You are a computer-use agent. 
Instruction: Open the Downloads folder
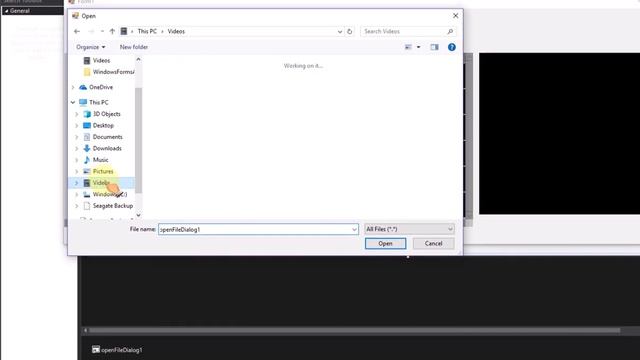pyautogui.click(x=107, y=149)
